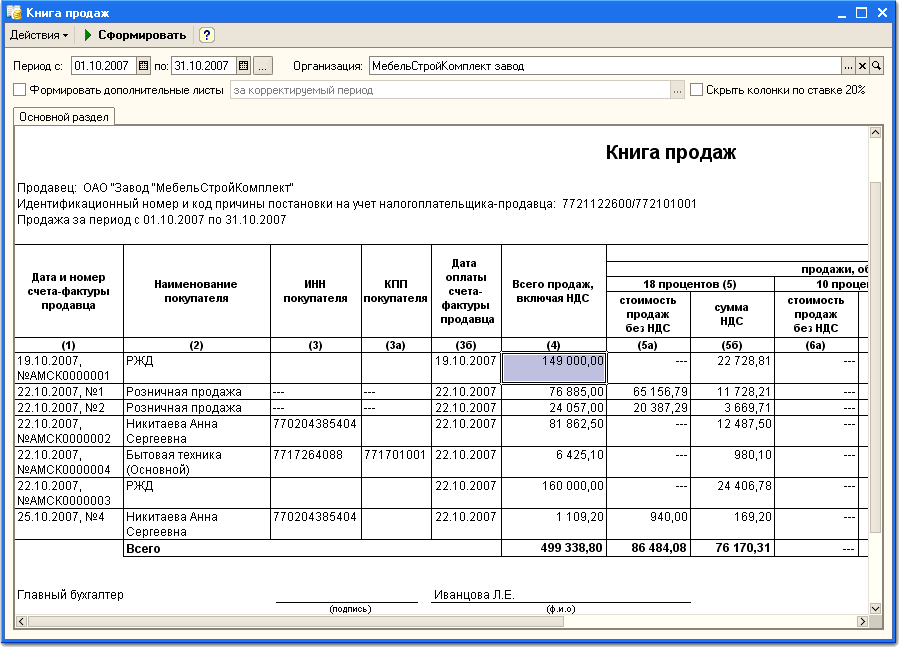Click ellipsis of корректируемый период field
The image size is (899, 647).
point(678,90)
